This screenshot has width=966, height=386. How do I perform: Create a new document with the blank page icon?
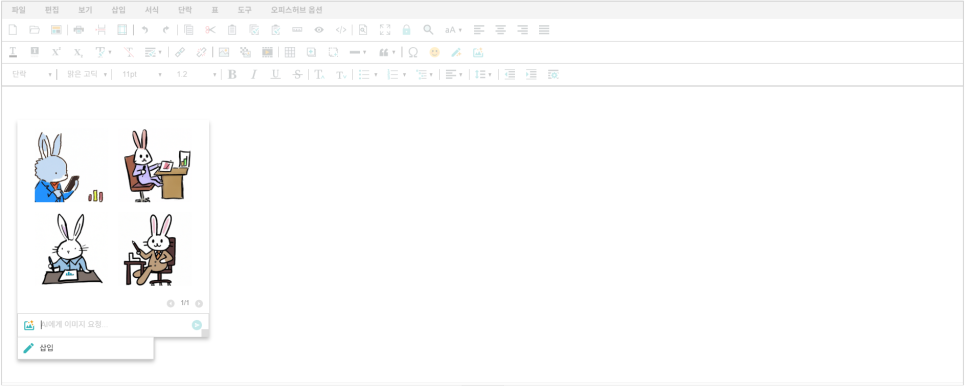pyautogui.click(x=13, y=30)
